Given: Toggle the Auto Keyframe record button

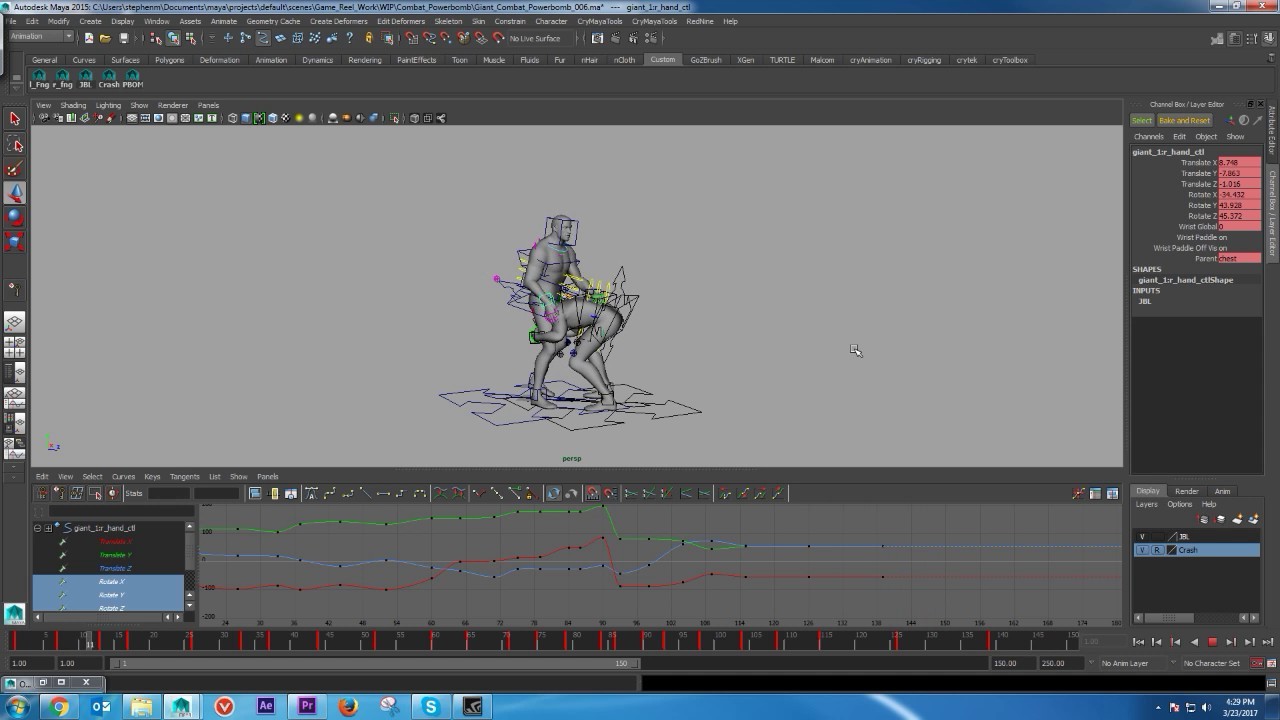Looking at the screenshot, I should 1256,663.
